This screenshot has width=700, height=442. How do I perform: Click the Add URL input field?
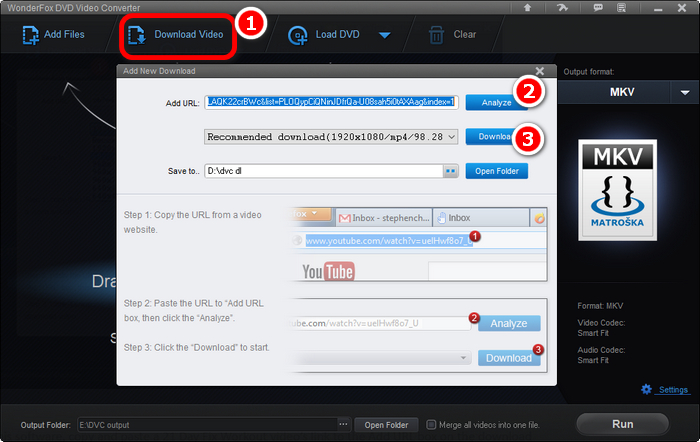click(x=331, y=102)
